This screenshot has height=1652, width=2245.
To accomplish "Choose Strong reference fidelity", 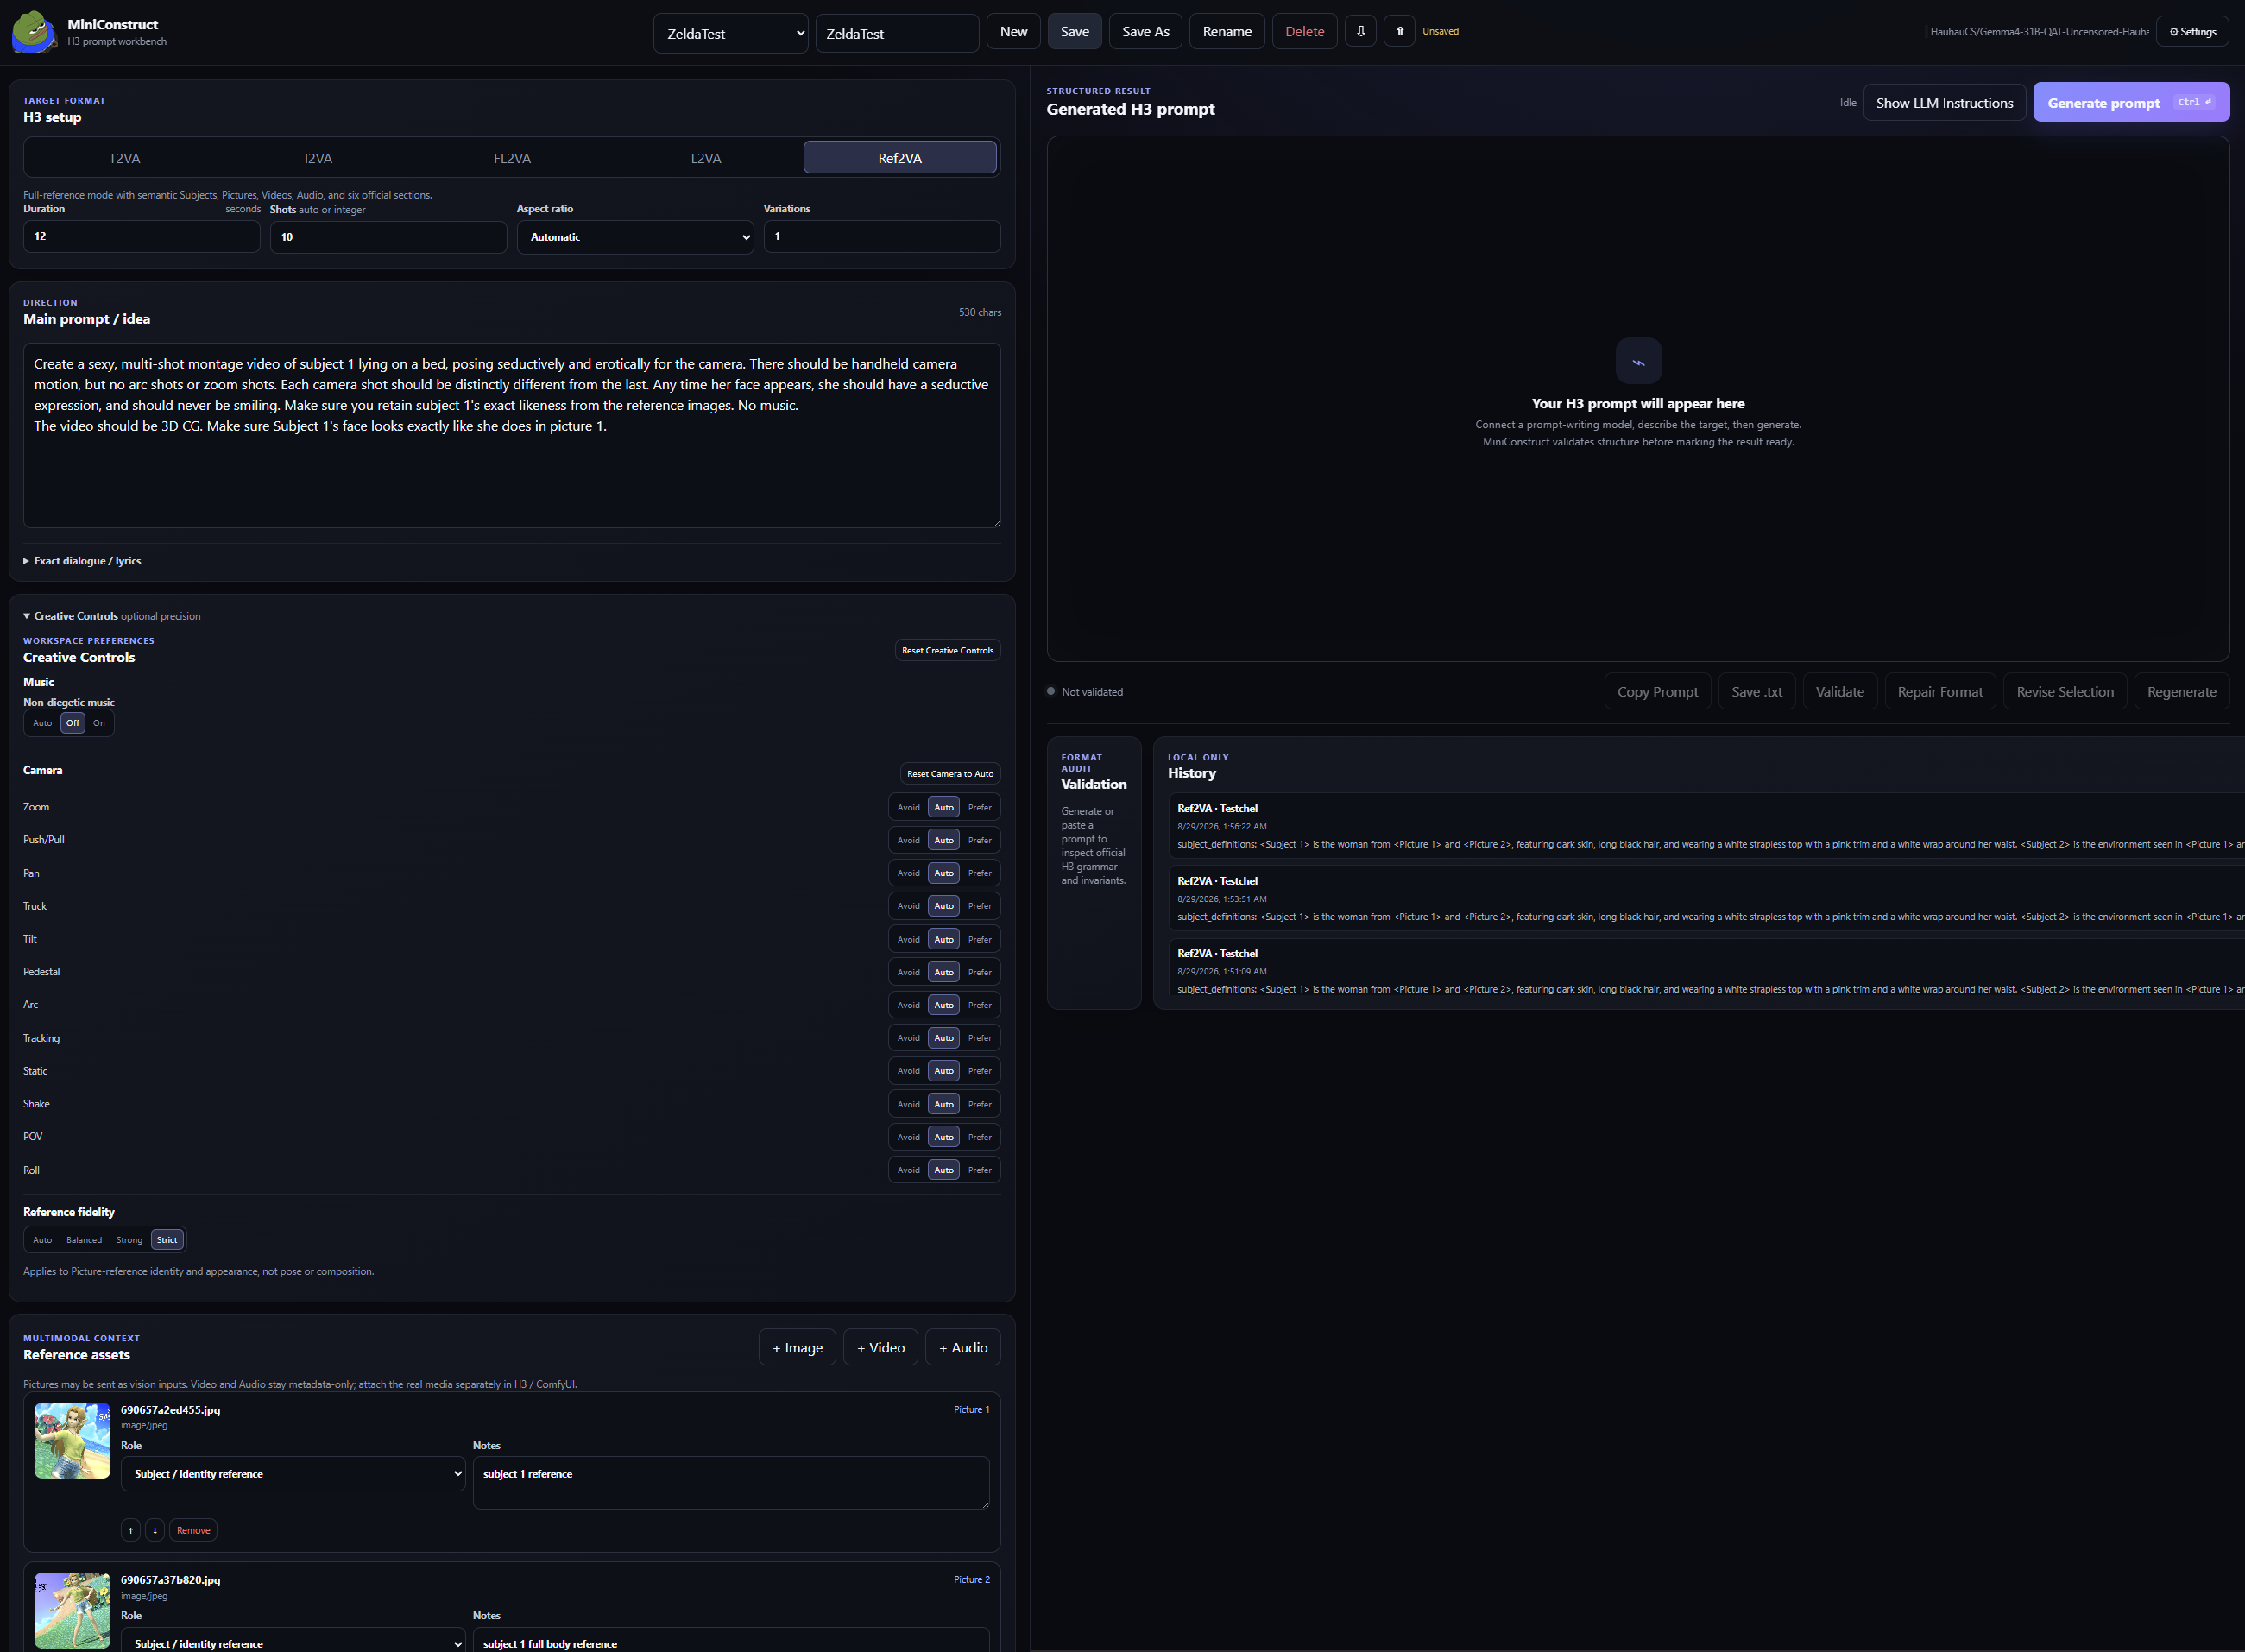I will click(129, 1240).
